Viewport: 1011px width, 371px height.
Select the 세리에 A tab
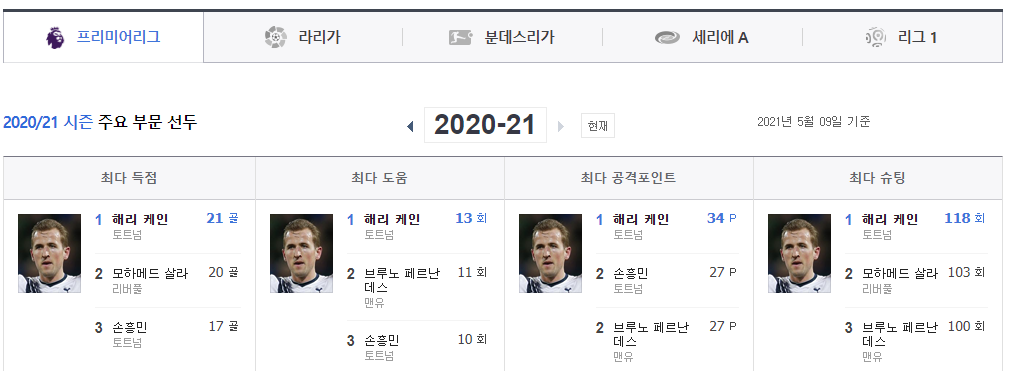(702, 37)
